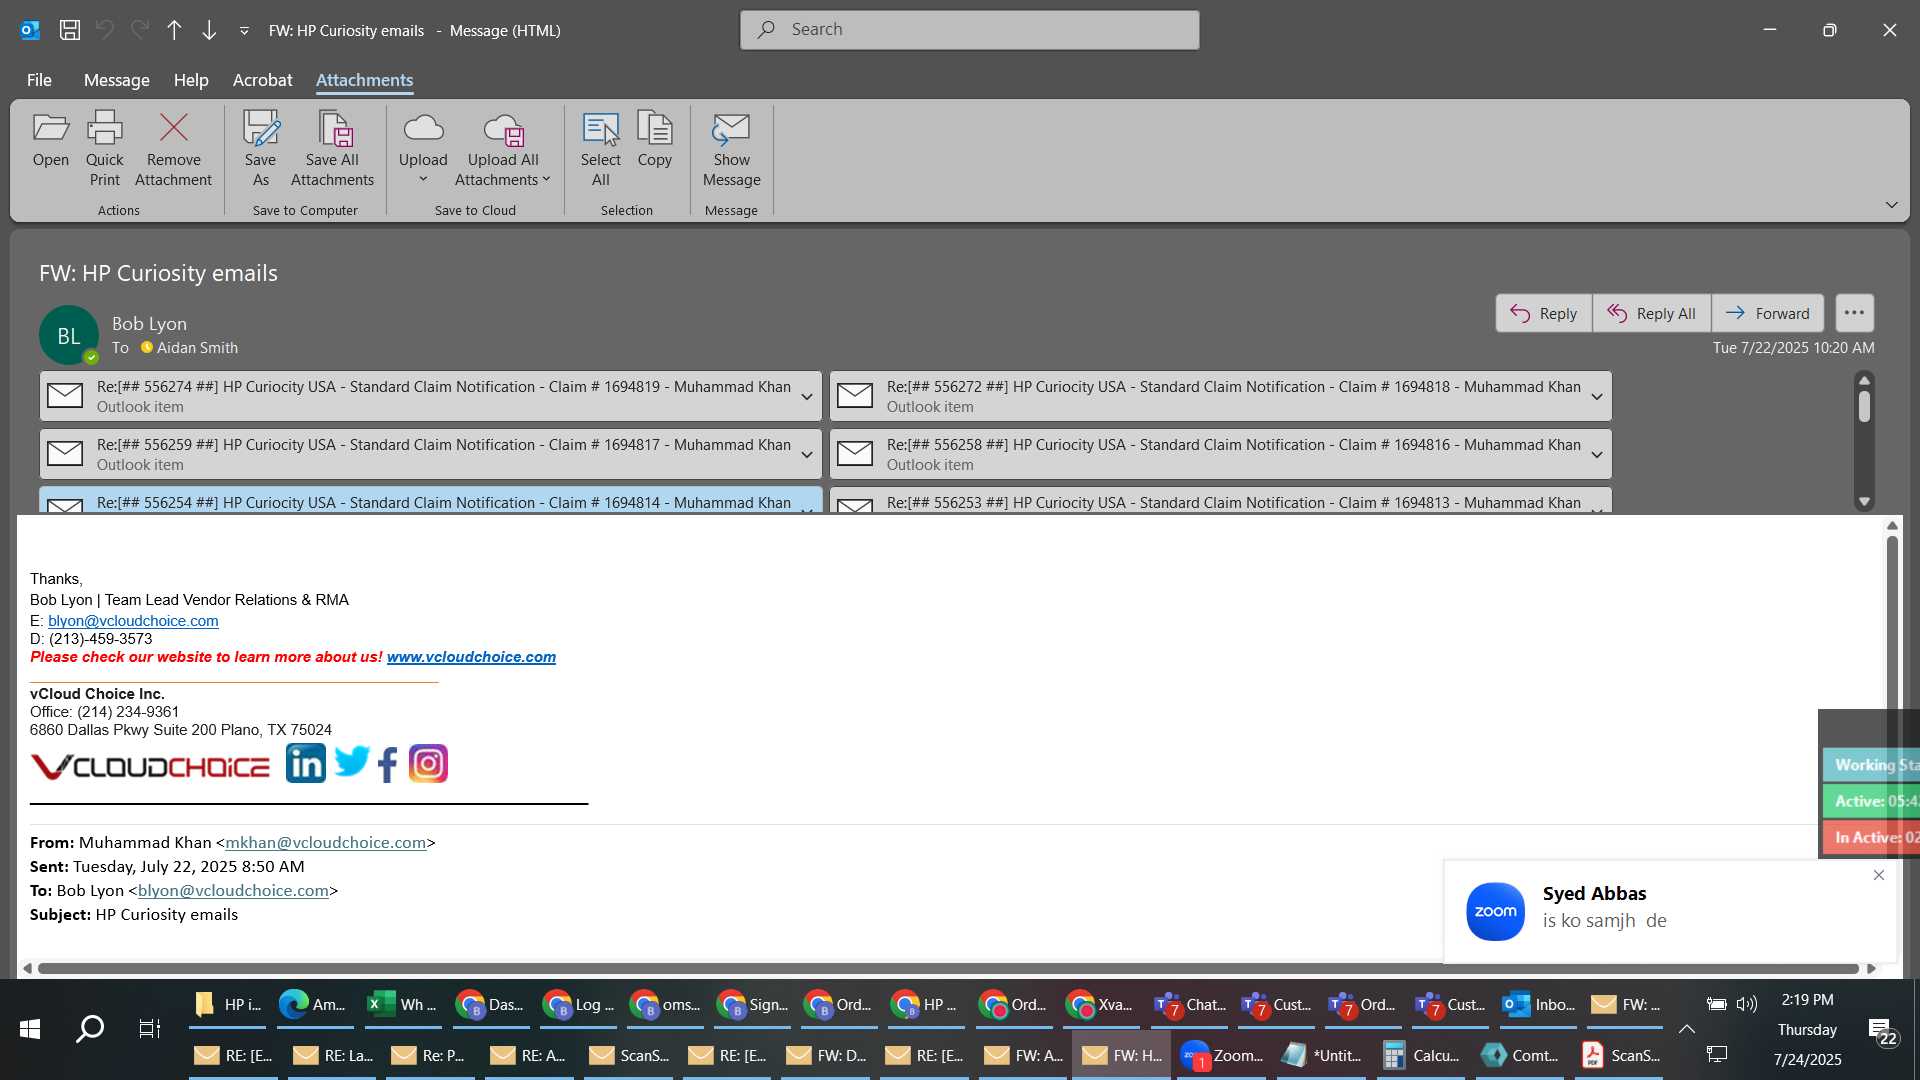Click Aidan Smith recipient name

click(197, 348)
